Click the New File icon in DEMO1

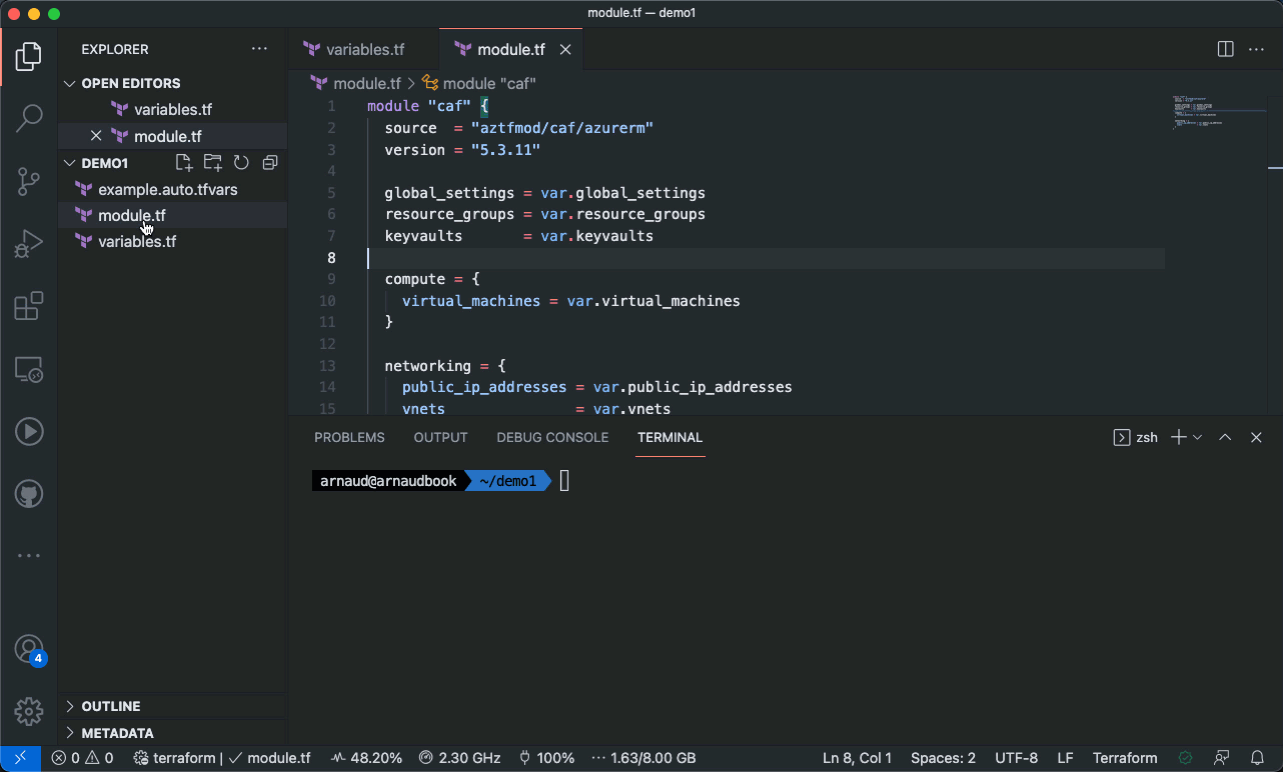coord(183,163)
